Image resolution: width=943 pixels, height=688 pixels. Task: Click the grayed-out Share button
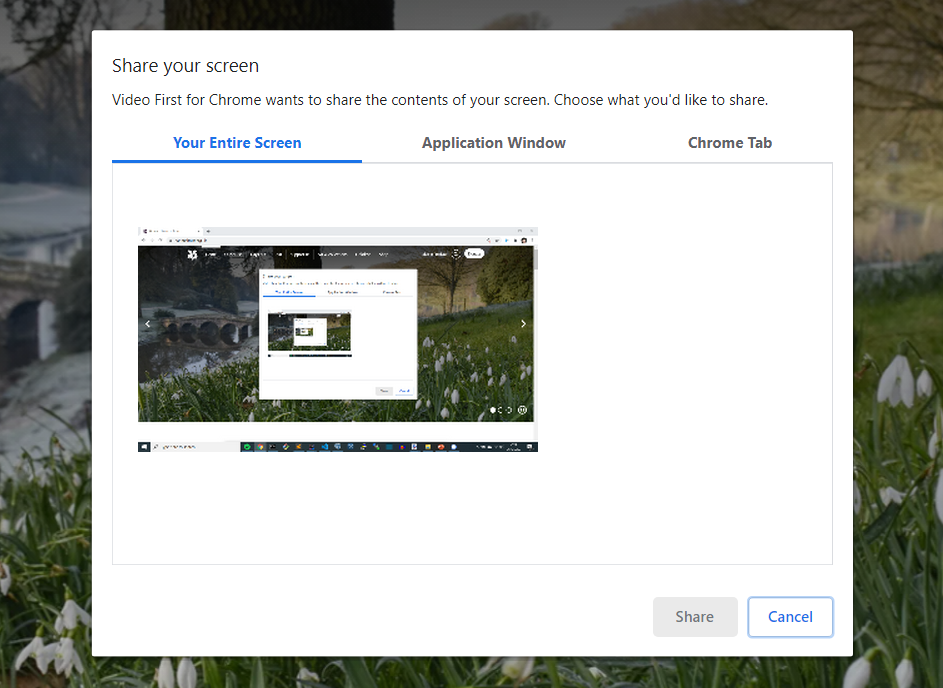tap(695, 616)
